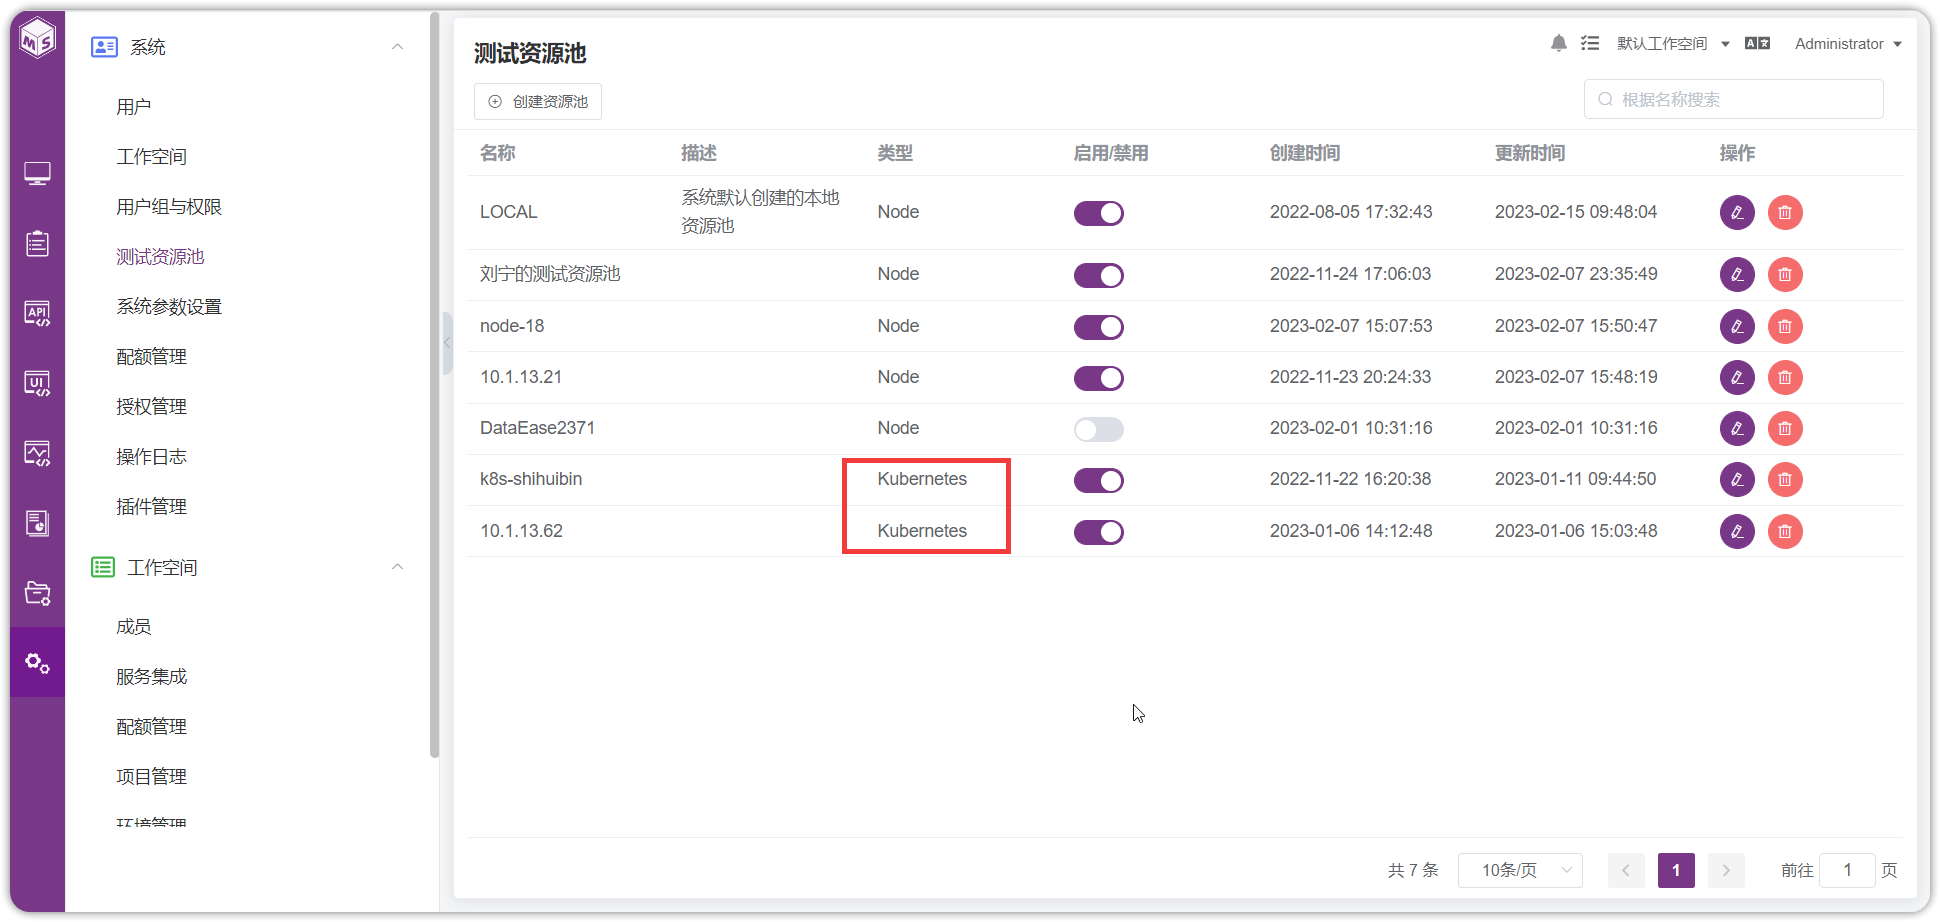
Task: Open 用户组与权限 menu item
Action: pos(169,207)
